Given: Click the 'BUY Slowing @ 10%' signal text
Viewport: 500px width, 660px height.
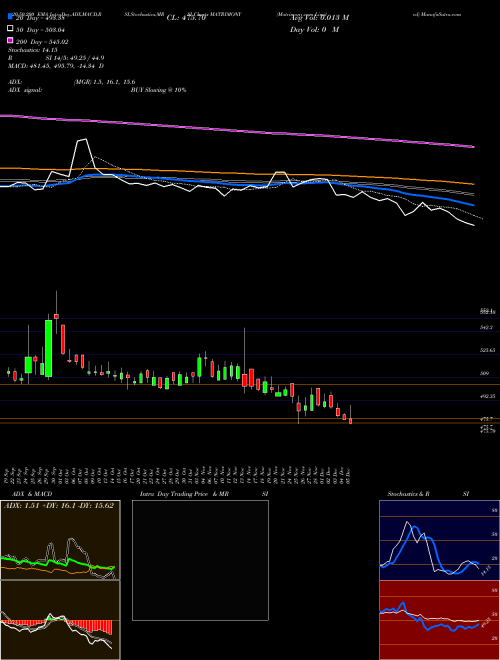Looking at the screenshot, I should click(158, 90).
